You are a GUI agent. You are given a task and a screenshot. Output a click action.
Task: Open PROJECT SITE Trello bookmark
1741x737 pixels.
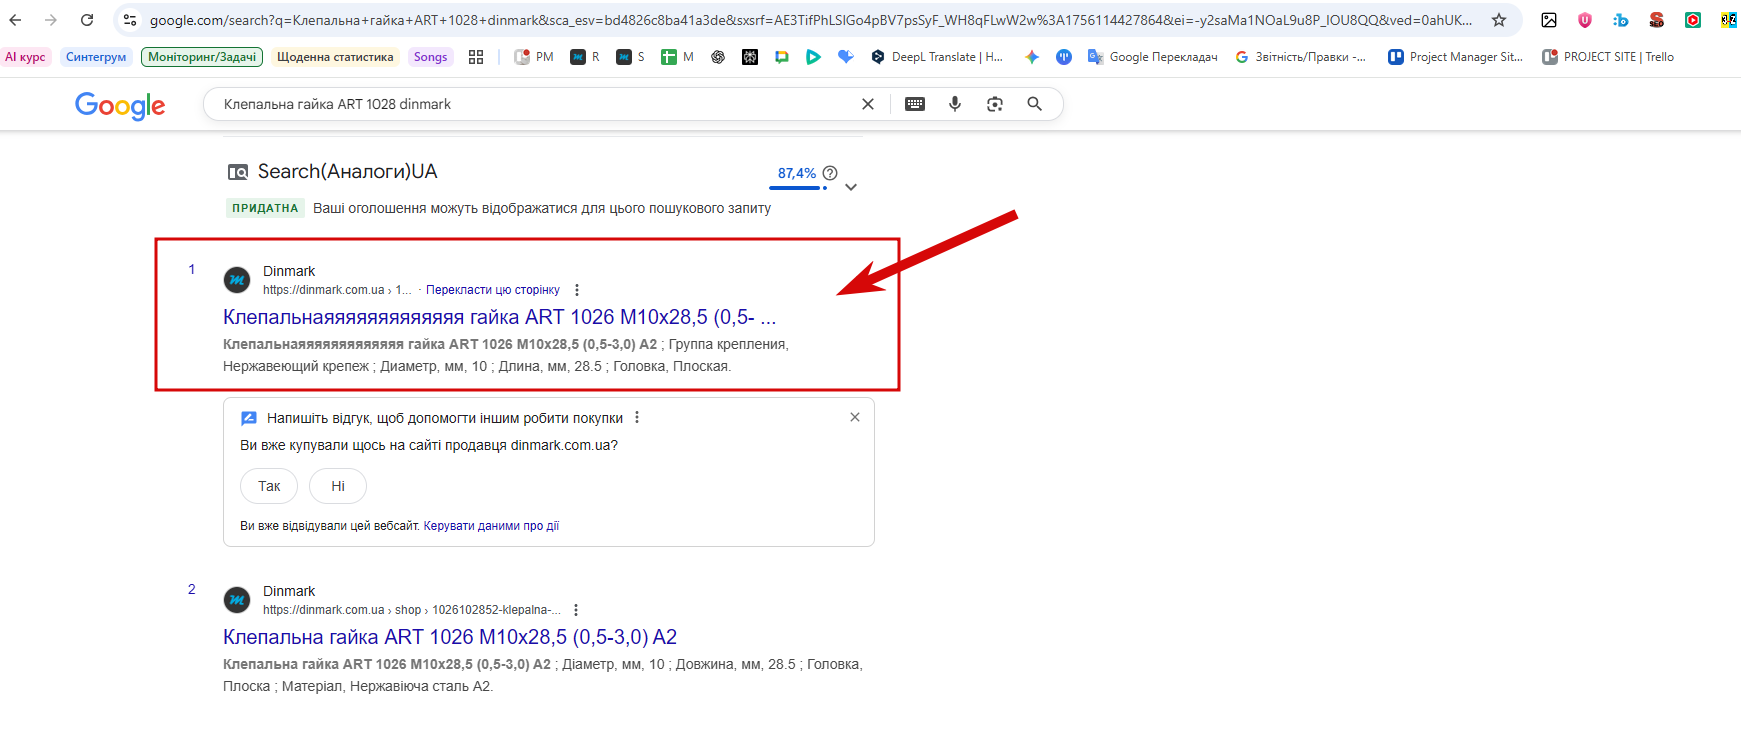tap(1608, 57)
